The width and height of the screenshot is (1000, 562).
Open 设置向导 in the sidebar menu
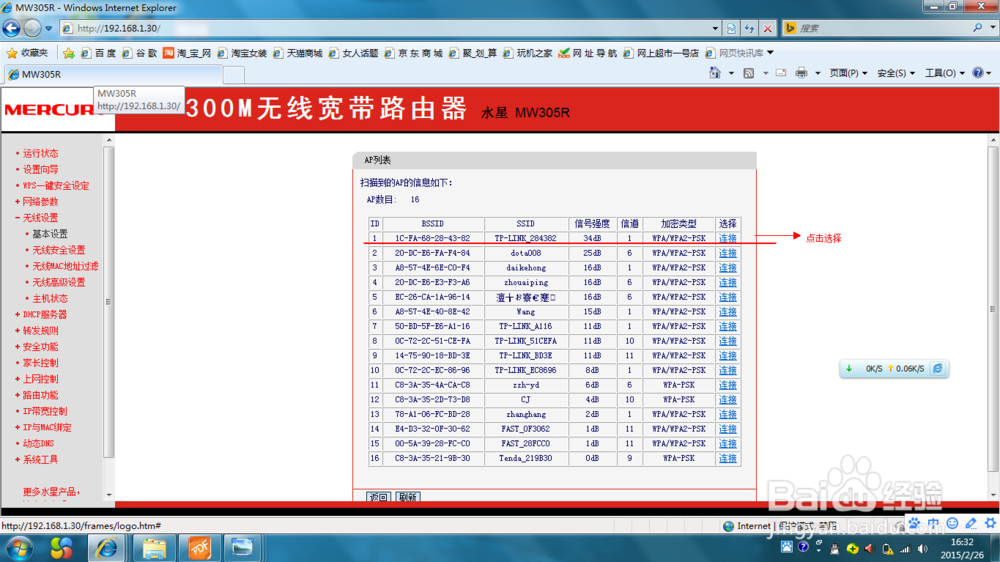coord(40,169)
